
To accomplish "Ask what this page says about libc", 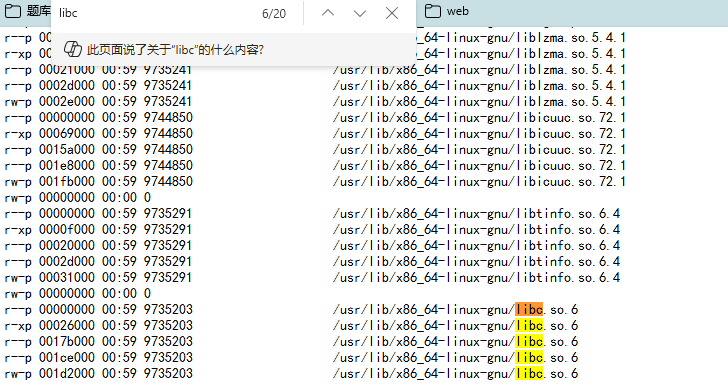I will 175,50.
